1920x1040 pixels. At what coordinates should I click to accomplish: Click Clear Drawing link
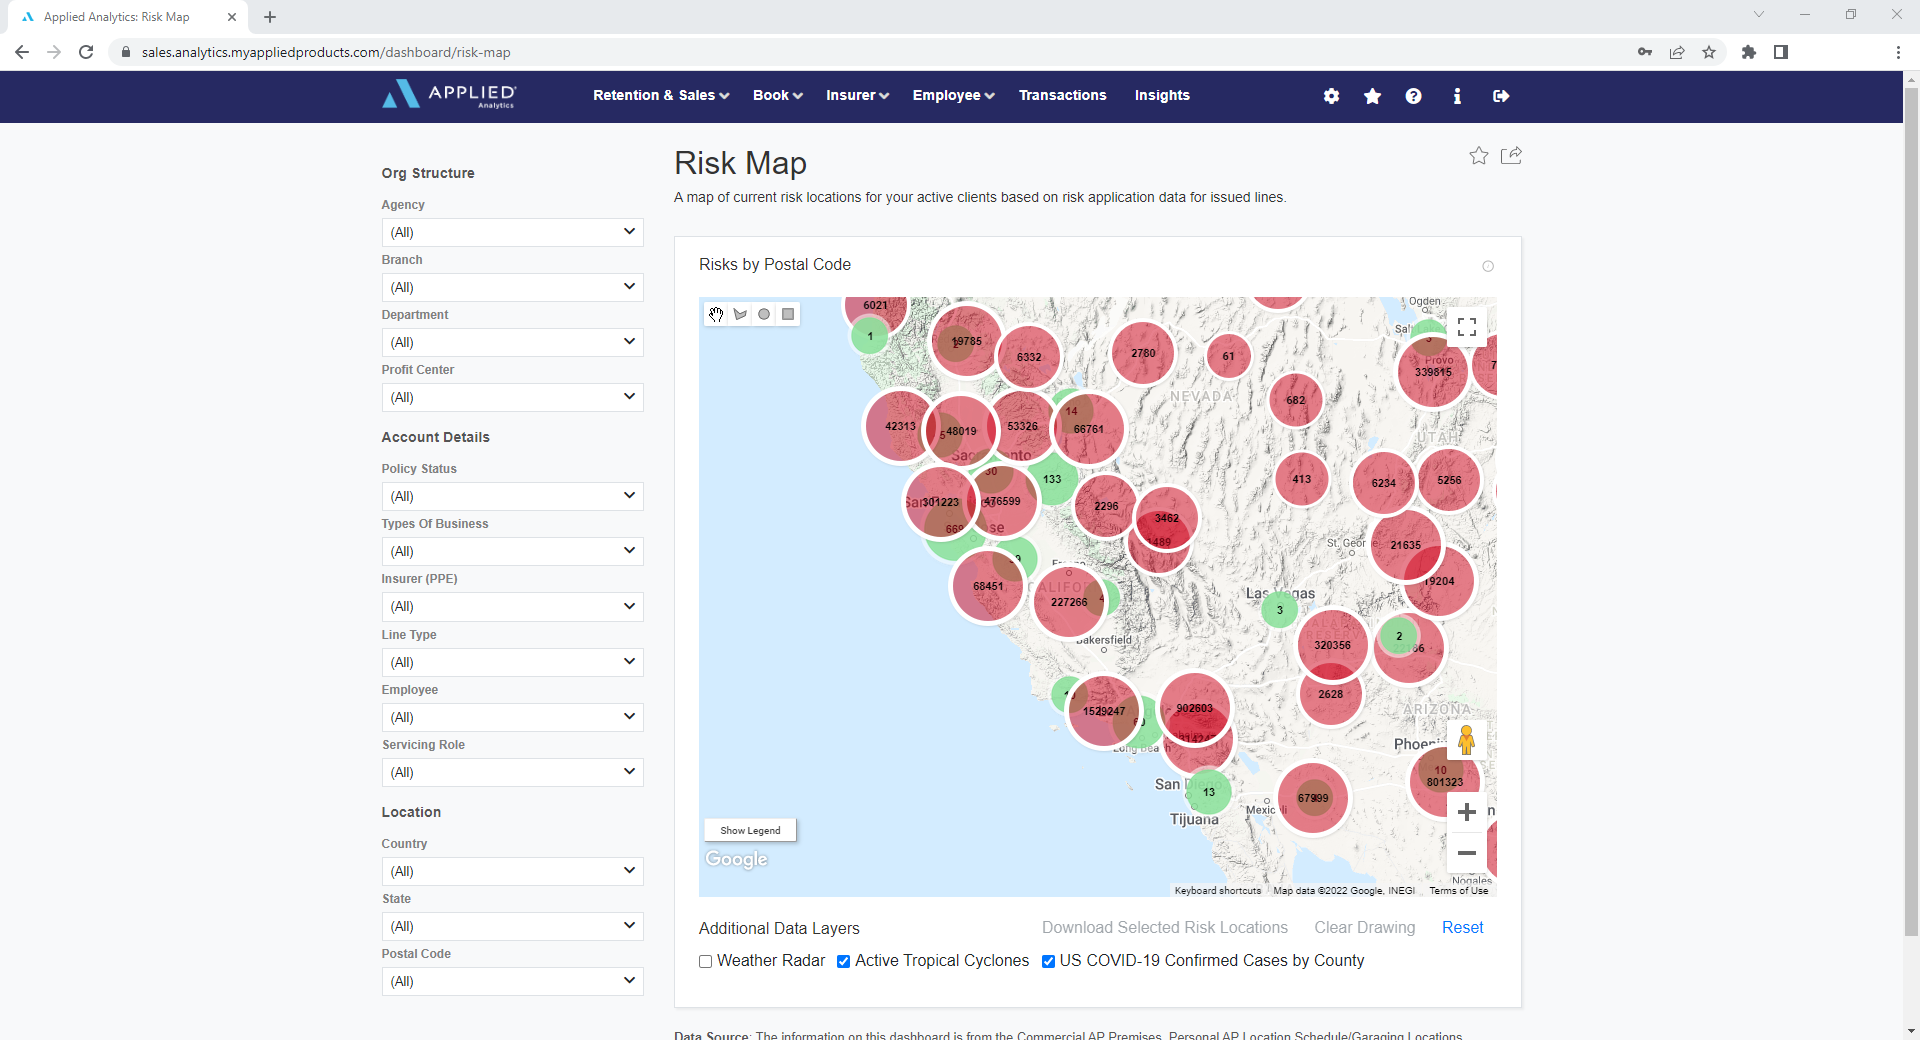[1365, 928]
